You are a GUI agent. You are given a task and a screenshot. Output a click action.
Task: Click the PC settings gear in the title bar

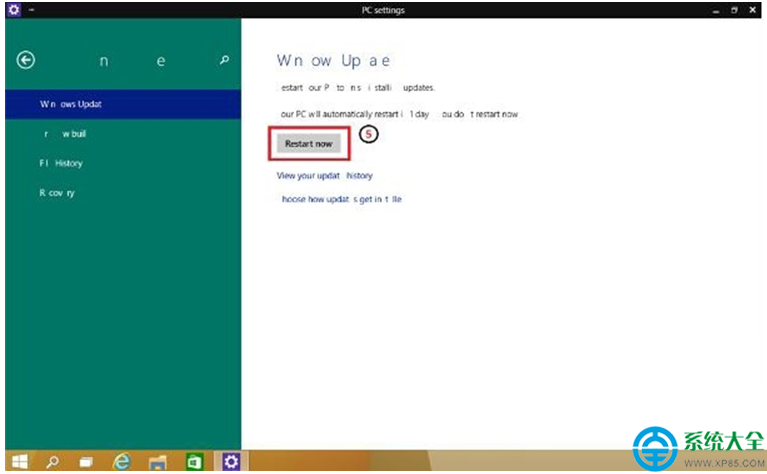tap(14, 9)
